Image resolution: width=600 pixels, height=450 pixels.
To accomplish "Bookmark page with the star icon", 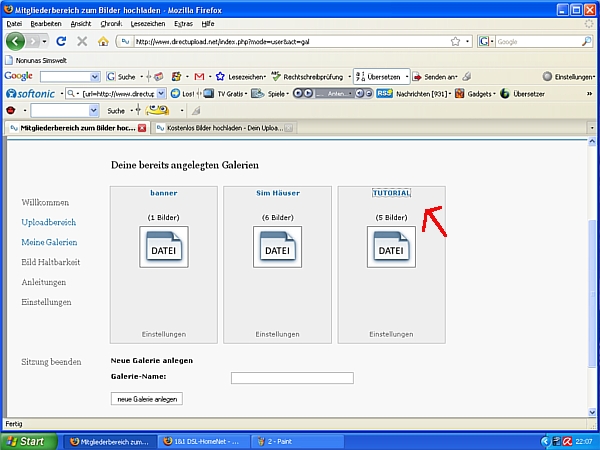I will [x=455, y=41].
